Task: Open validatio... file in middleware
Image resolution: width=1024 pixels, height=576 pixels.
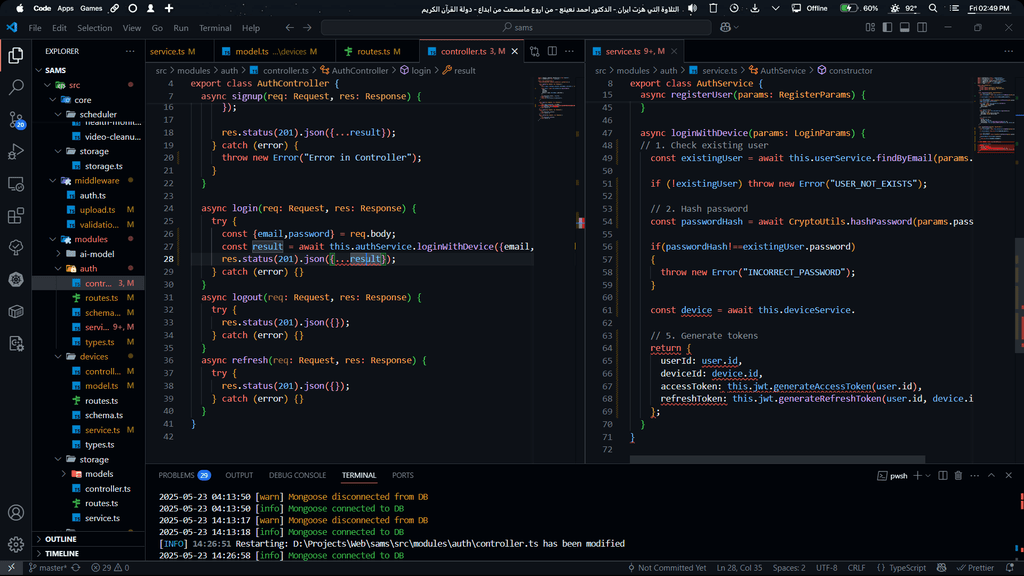Action: click(99, 225)
